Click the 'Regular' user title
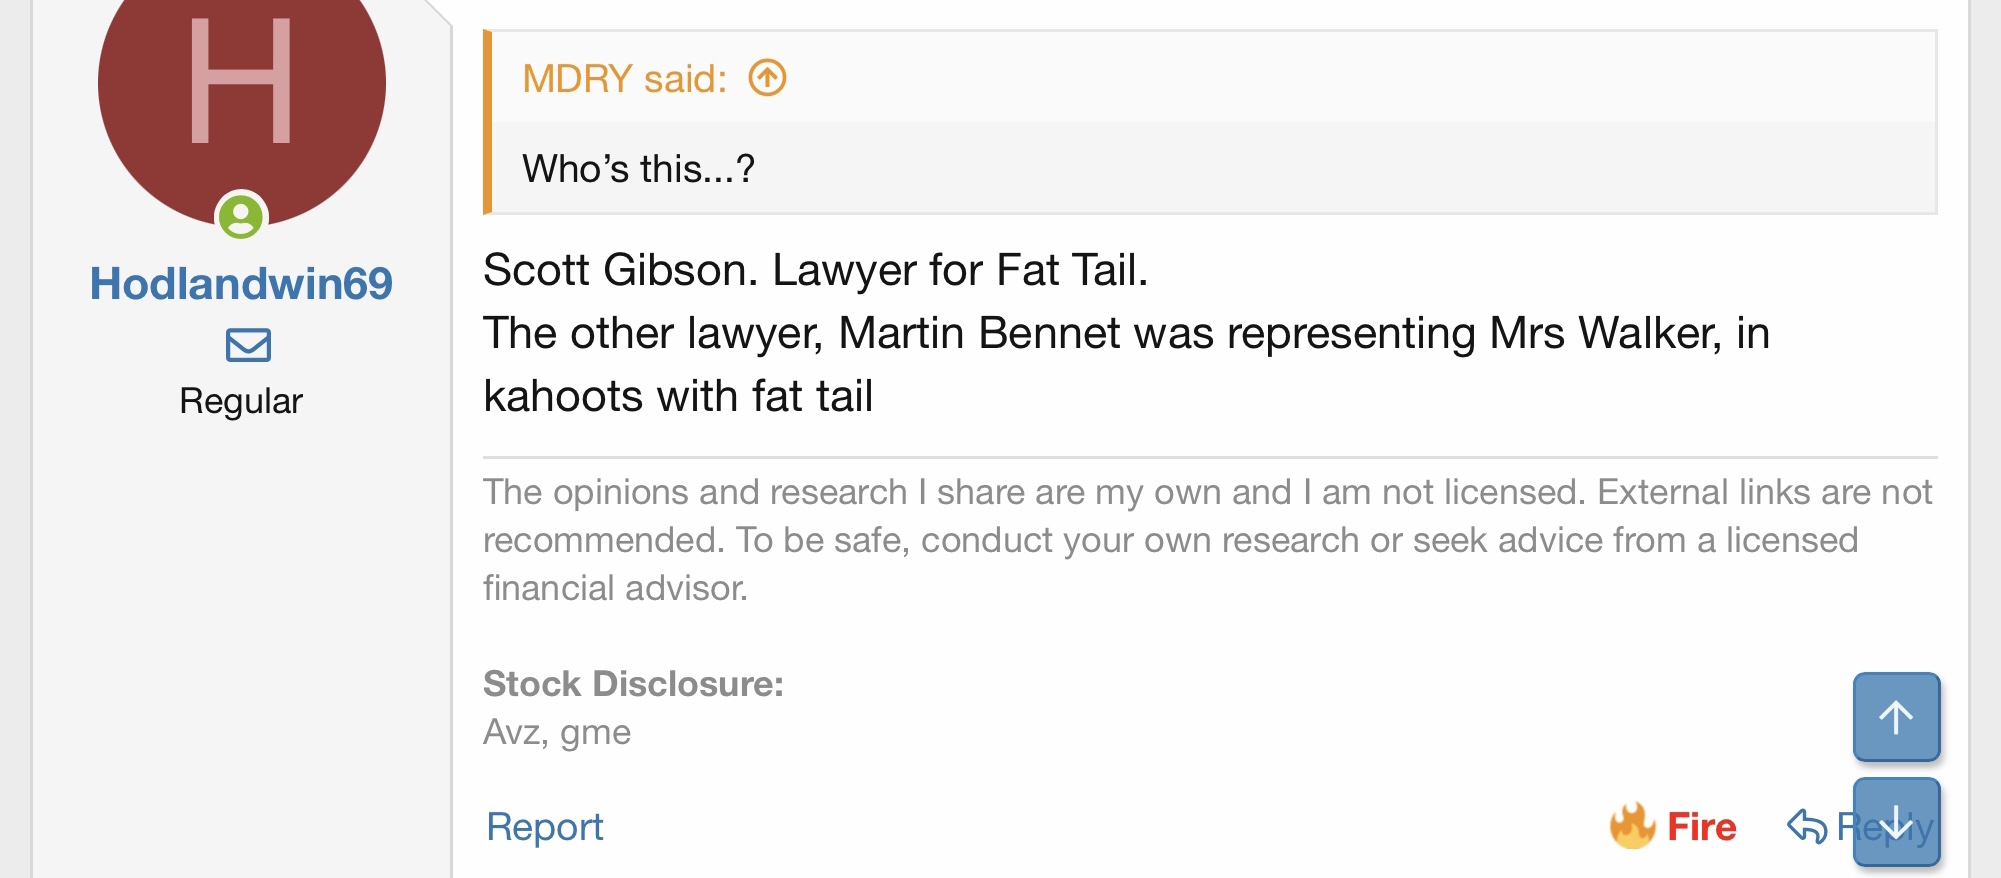2001x878 pixels. click(x=241, y=401)
